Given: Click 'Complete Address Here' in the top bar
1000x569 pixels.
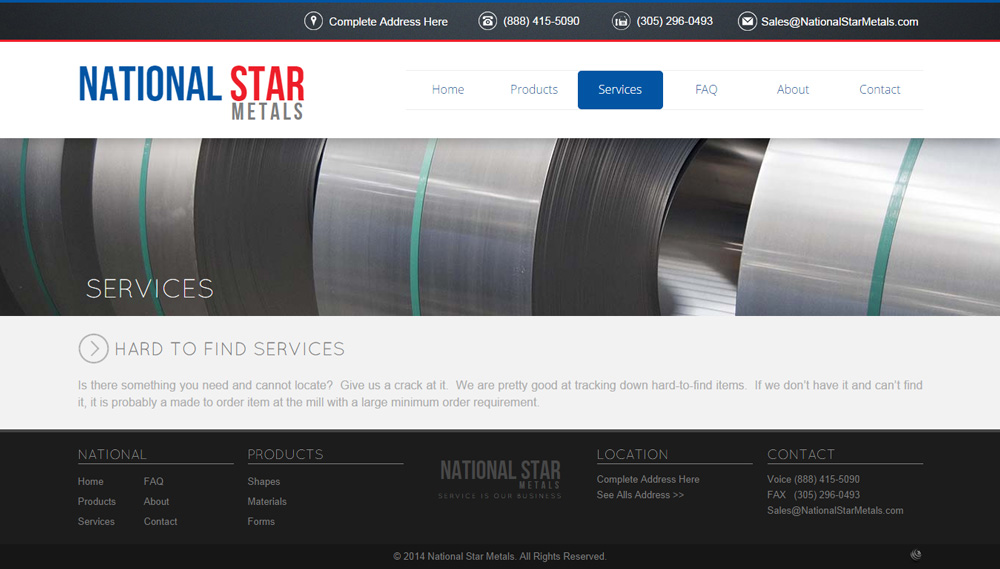Looking at the screenshot, I should click(x=388, y=22).
